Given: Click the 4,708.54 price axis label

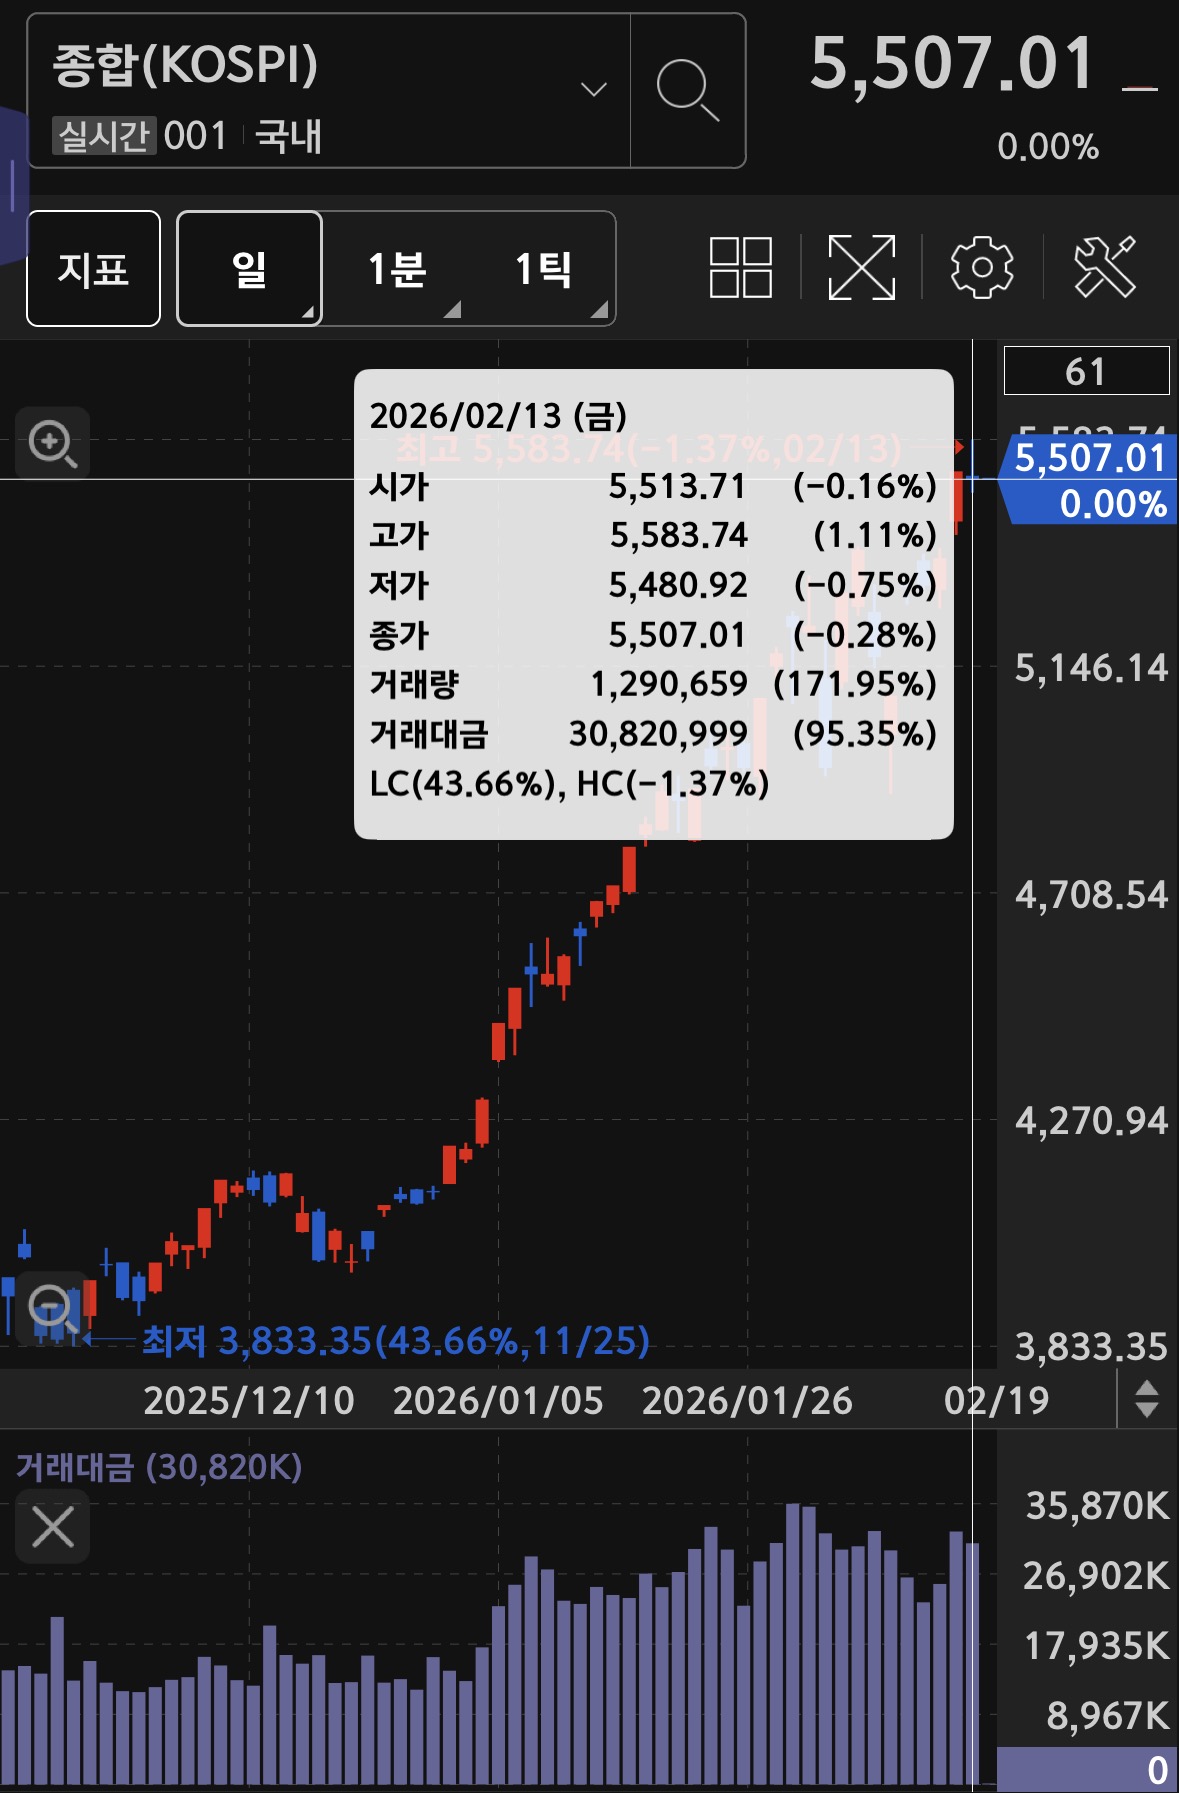Looking at the screenshot, I should 1091,895.
